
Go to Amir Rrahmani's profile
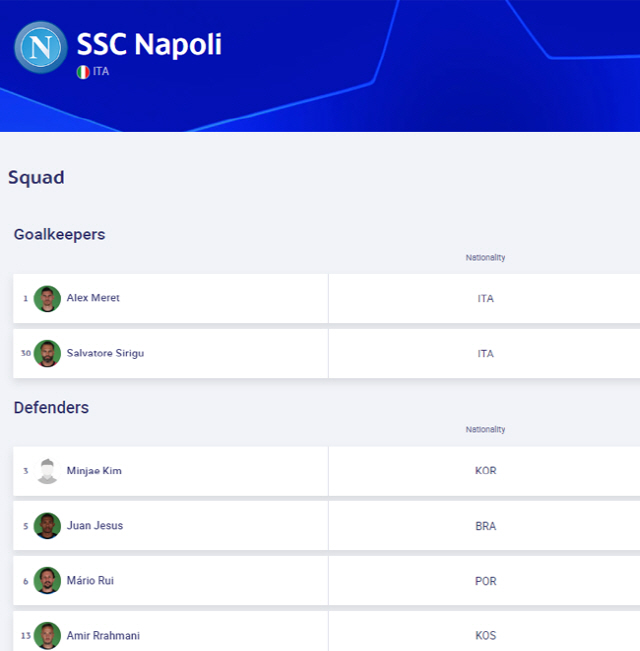[103, 635]
